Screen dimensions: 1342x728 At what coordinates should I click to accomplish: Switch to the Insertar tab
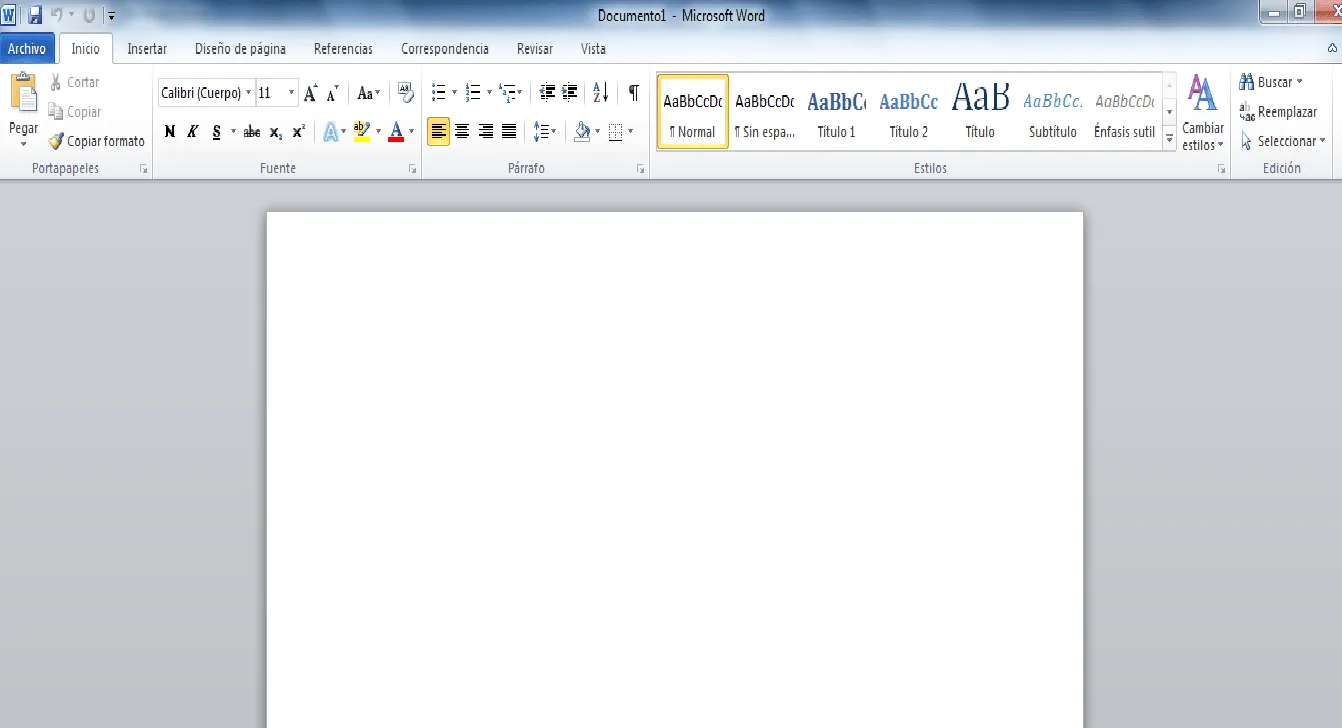point(147,49)
